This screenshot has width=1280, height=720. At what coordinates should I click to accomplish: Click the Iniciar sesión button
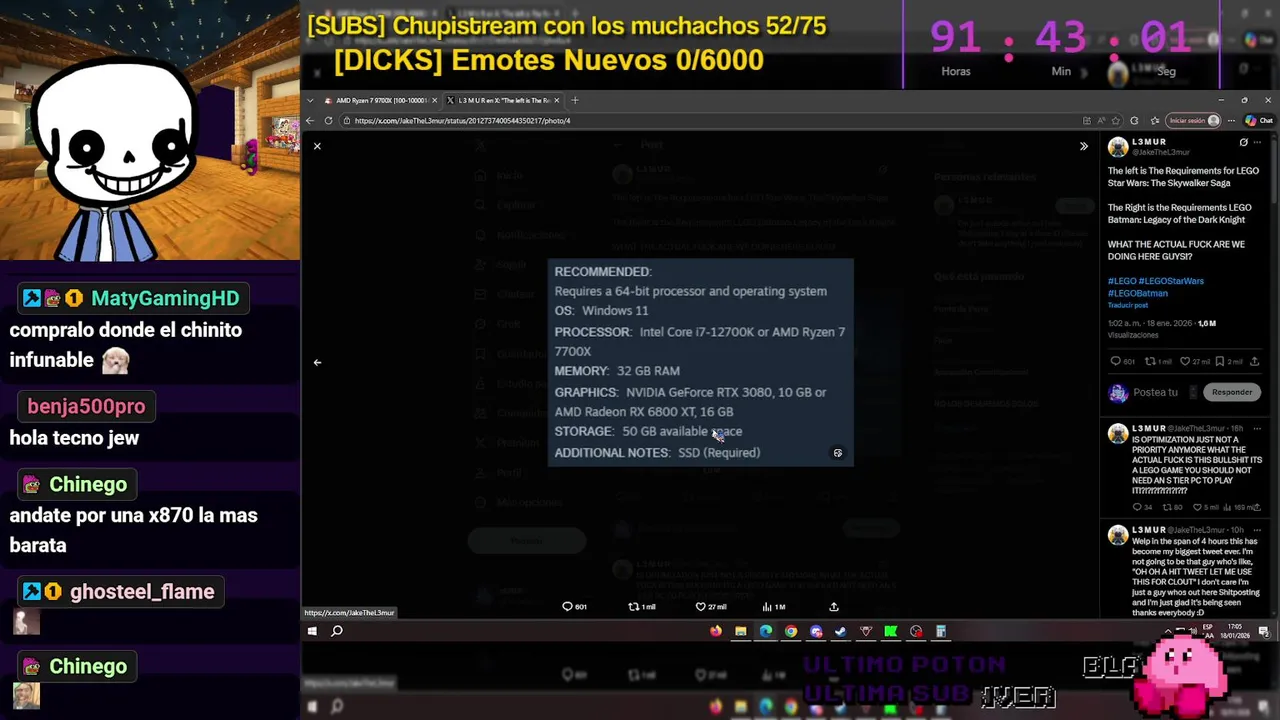[x=1194, y=121]
